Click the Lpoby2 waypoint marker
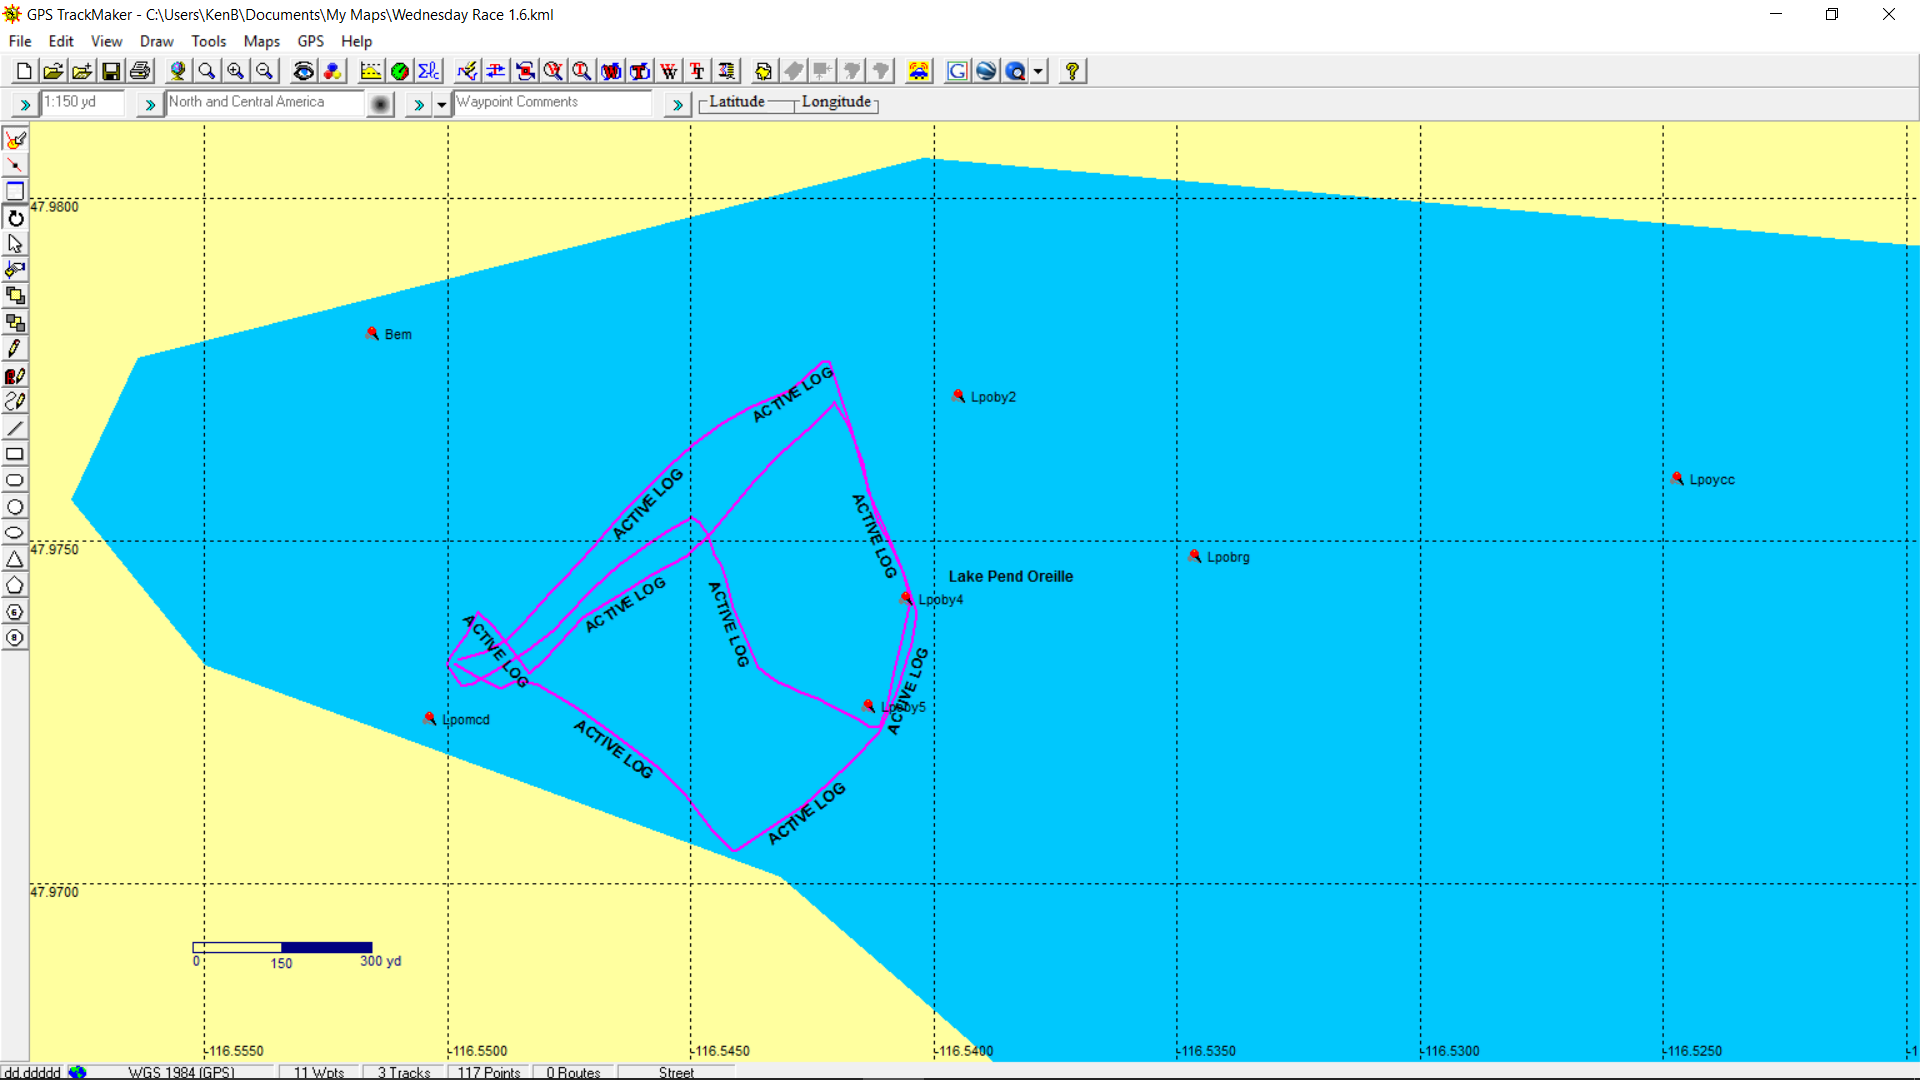 point(958,396)
